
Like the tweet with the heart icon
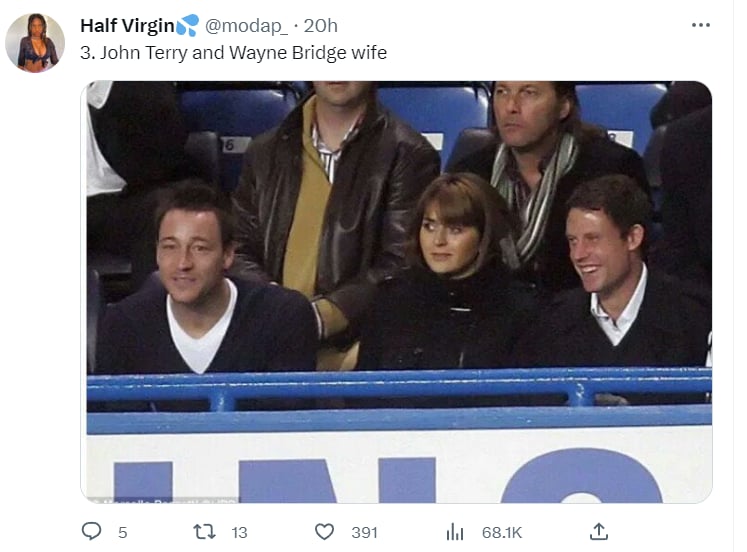tap(324, 532)
